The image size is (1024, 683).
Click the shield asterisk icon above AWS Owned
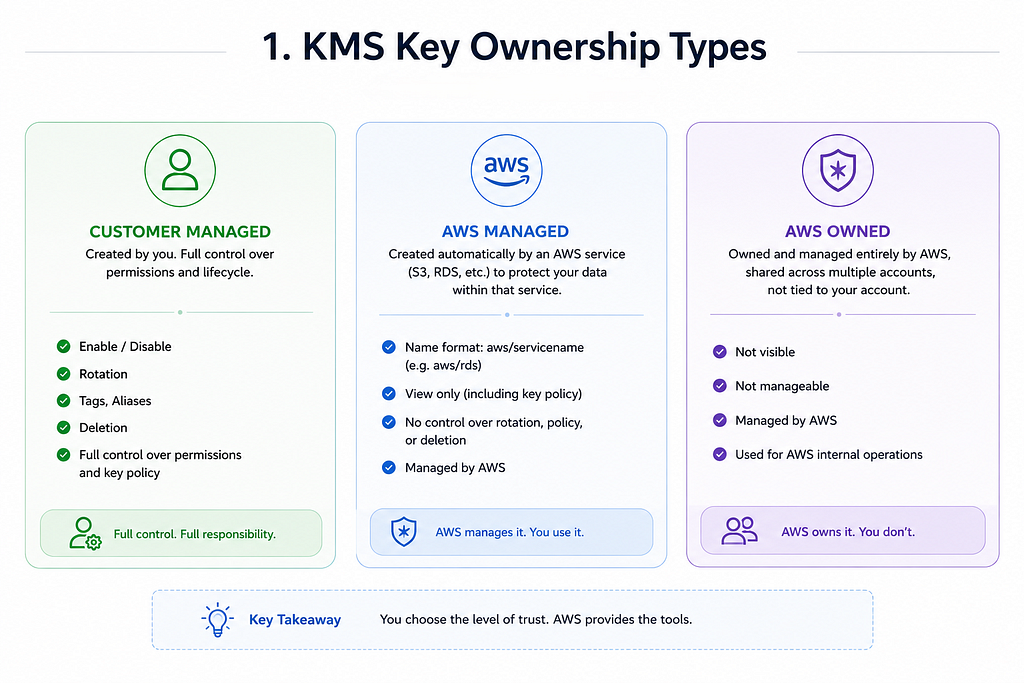(x=837, y=170)
